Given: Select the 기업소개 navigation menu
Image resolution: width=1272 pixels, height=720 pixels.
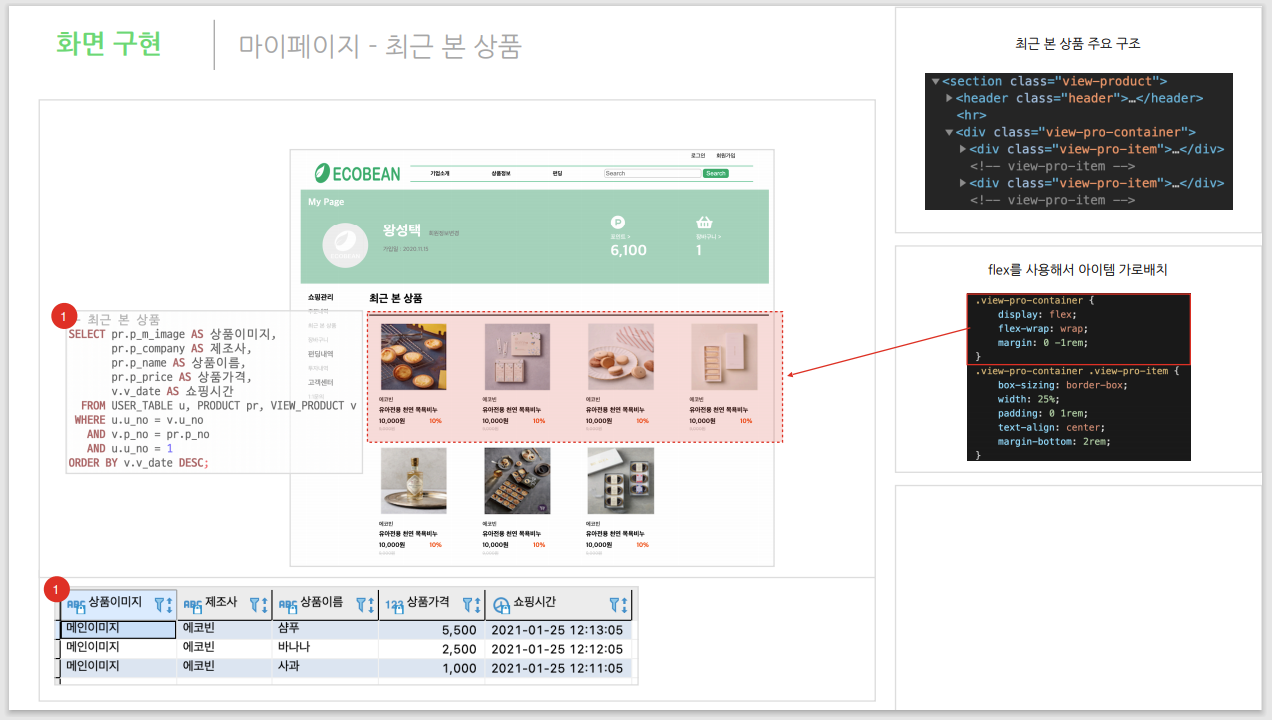Looking at the screenshot, I should (441, 173).
